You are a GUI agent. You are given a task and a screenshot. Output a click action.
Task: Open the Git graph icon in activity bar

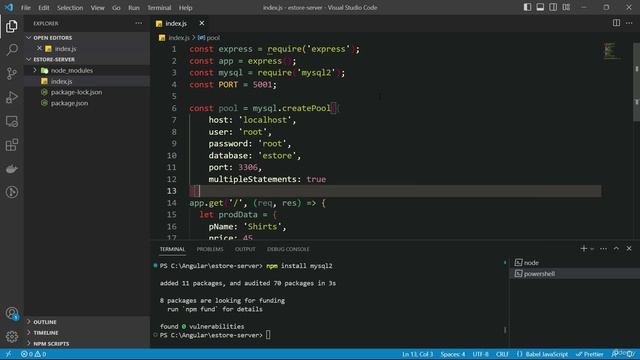tap(11, 192)
